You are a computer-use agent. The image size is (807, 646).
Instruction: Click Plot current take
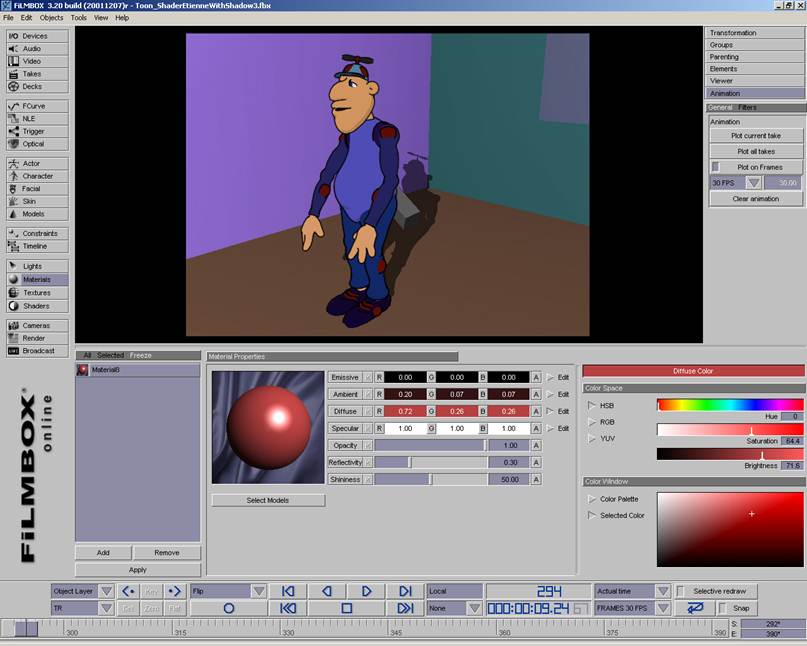point(756,136)
